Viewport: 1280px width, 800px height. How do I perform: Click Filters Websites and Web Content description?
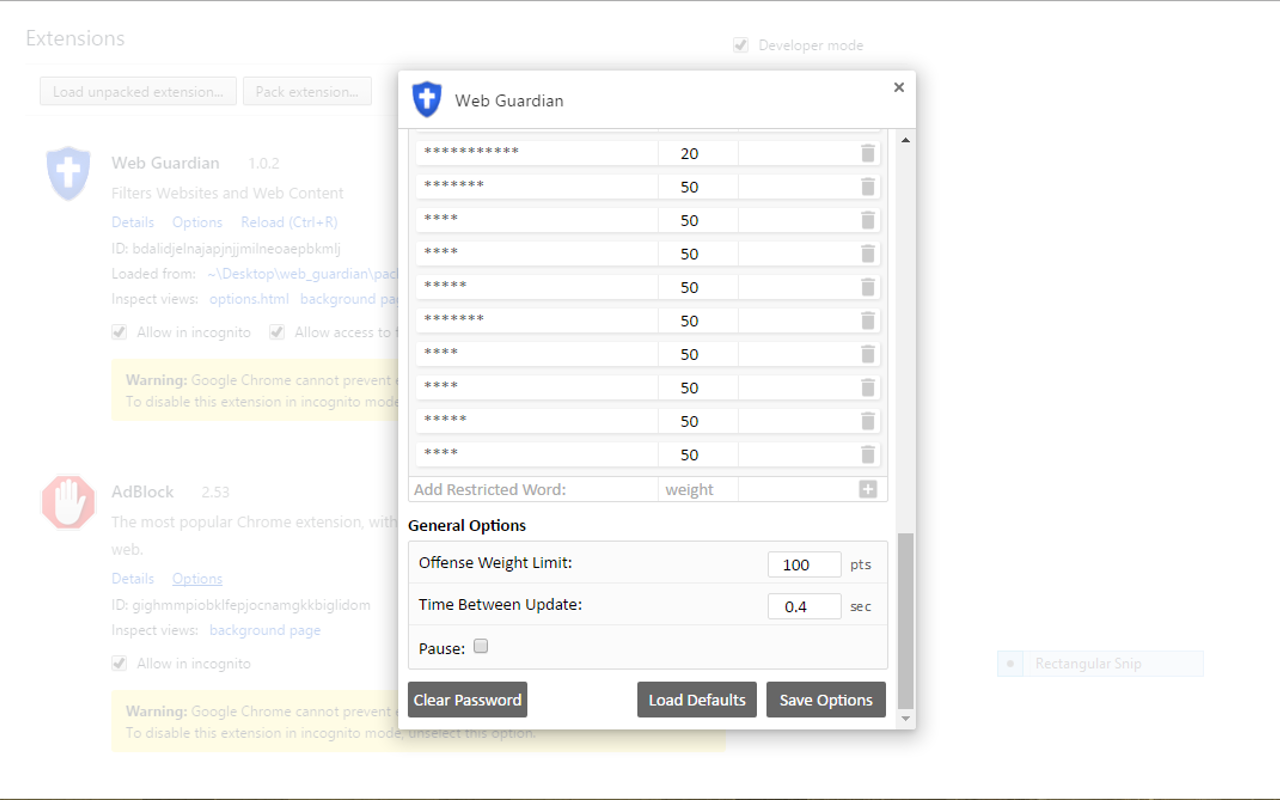point(227,193)
